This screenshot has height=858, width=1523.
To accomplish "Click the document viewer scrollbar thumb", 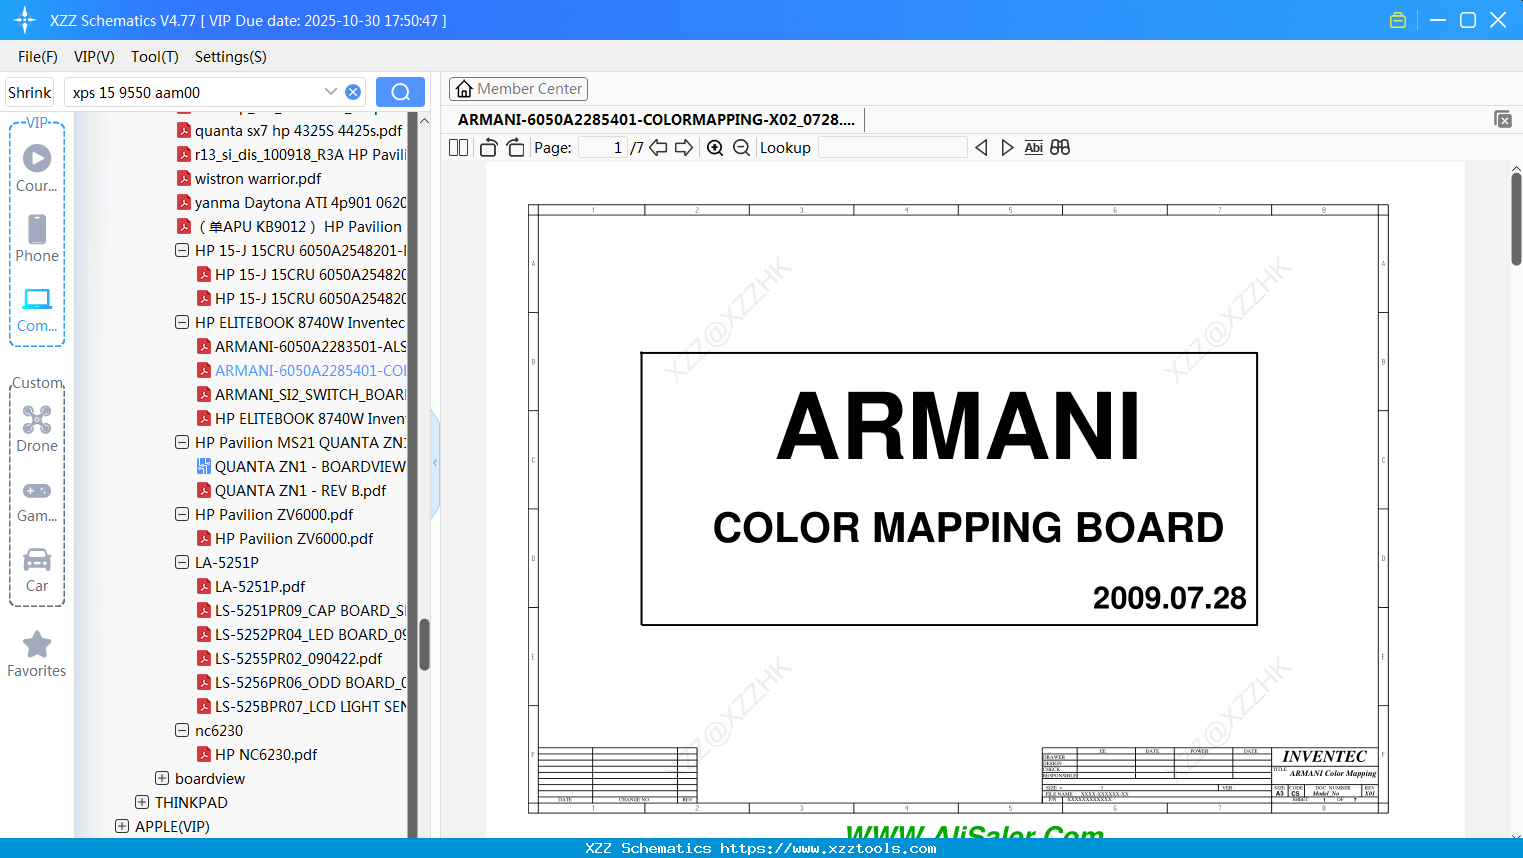I will point(1516,218).
